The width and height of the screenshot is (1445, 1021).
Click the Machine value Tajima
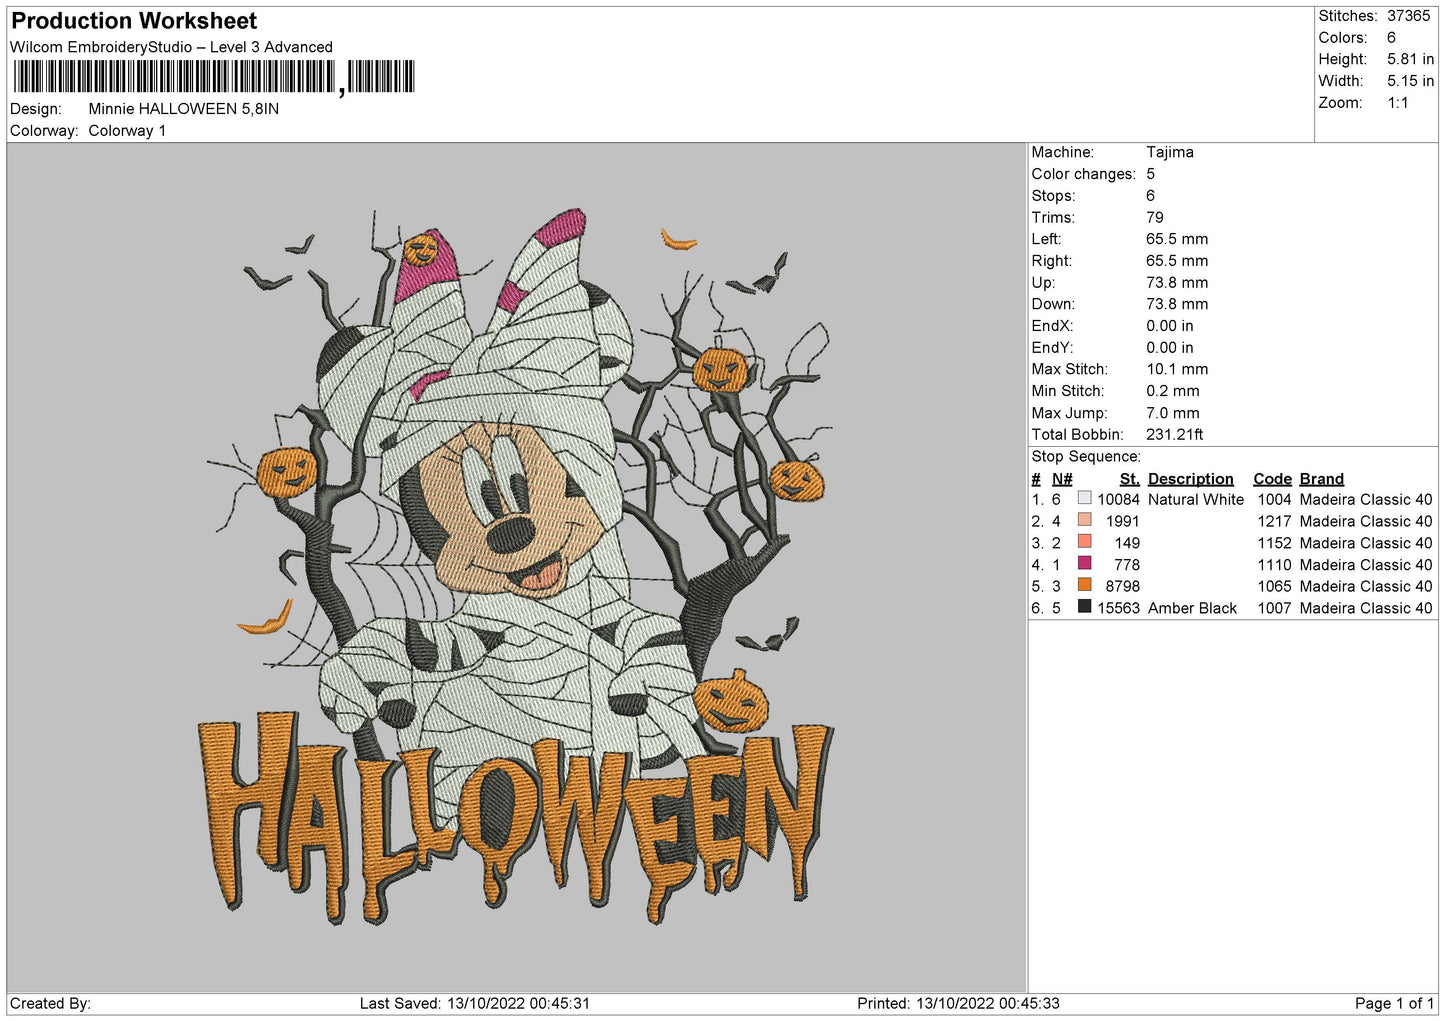[1170, 152]
